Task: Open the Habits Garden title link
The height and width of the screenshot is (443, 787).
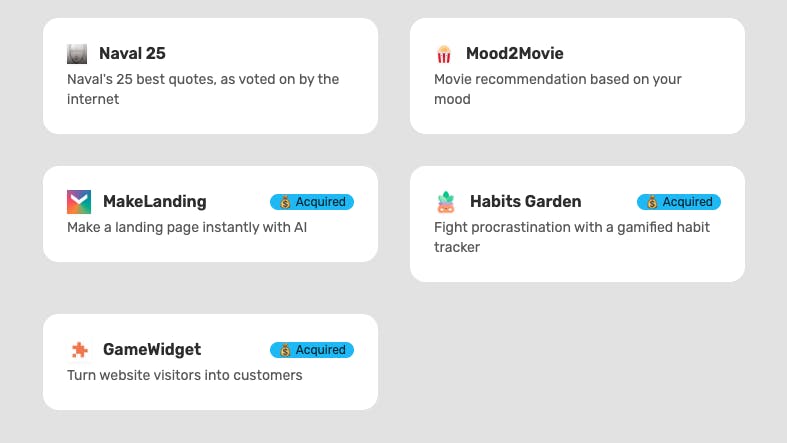Action: [x=525, y=201]
